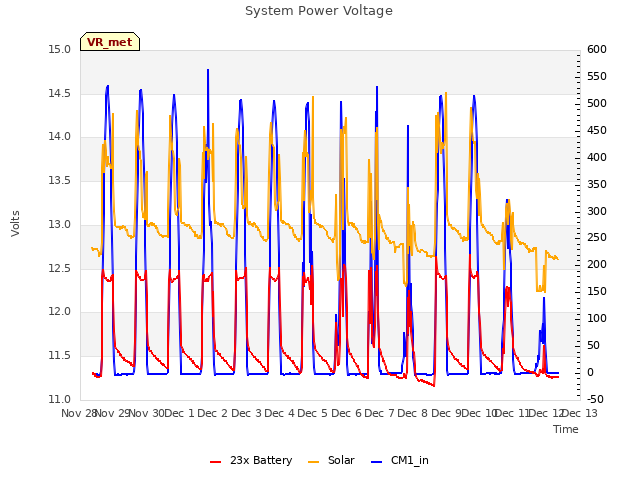The width and height of the screenshot is (640, 480).
Task: Click the 250 right axis tick label
Action: click(x=597, y=238)
